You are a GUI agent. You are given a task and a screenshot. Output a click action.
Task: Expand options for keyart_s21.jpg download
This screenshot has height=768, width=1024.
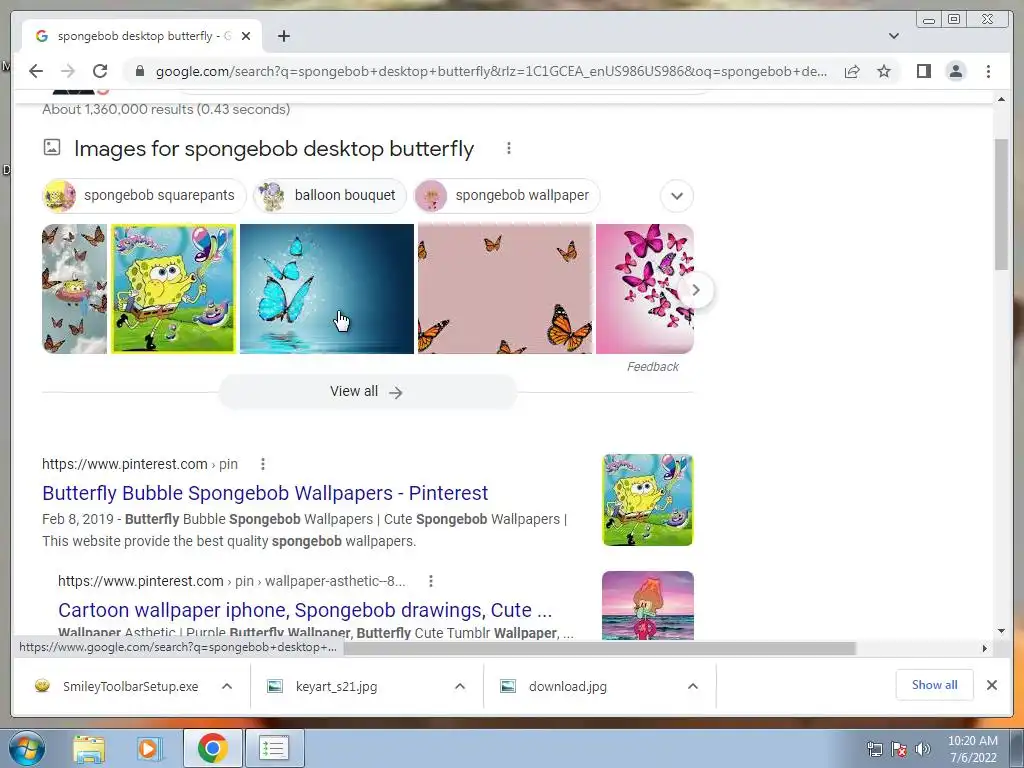click(460, 686)
